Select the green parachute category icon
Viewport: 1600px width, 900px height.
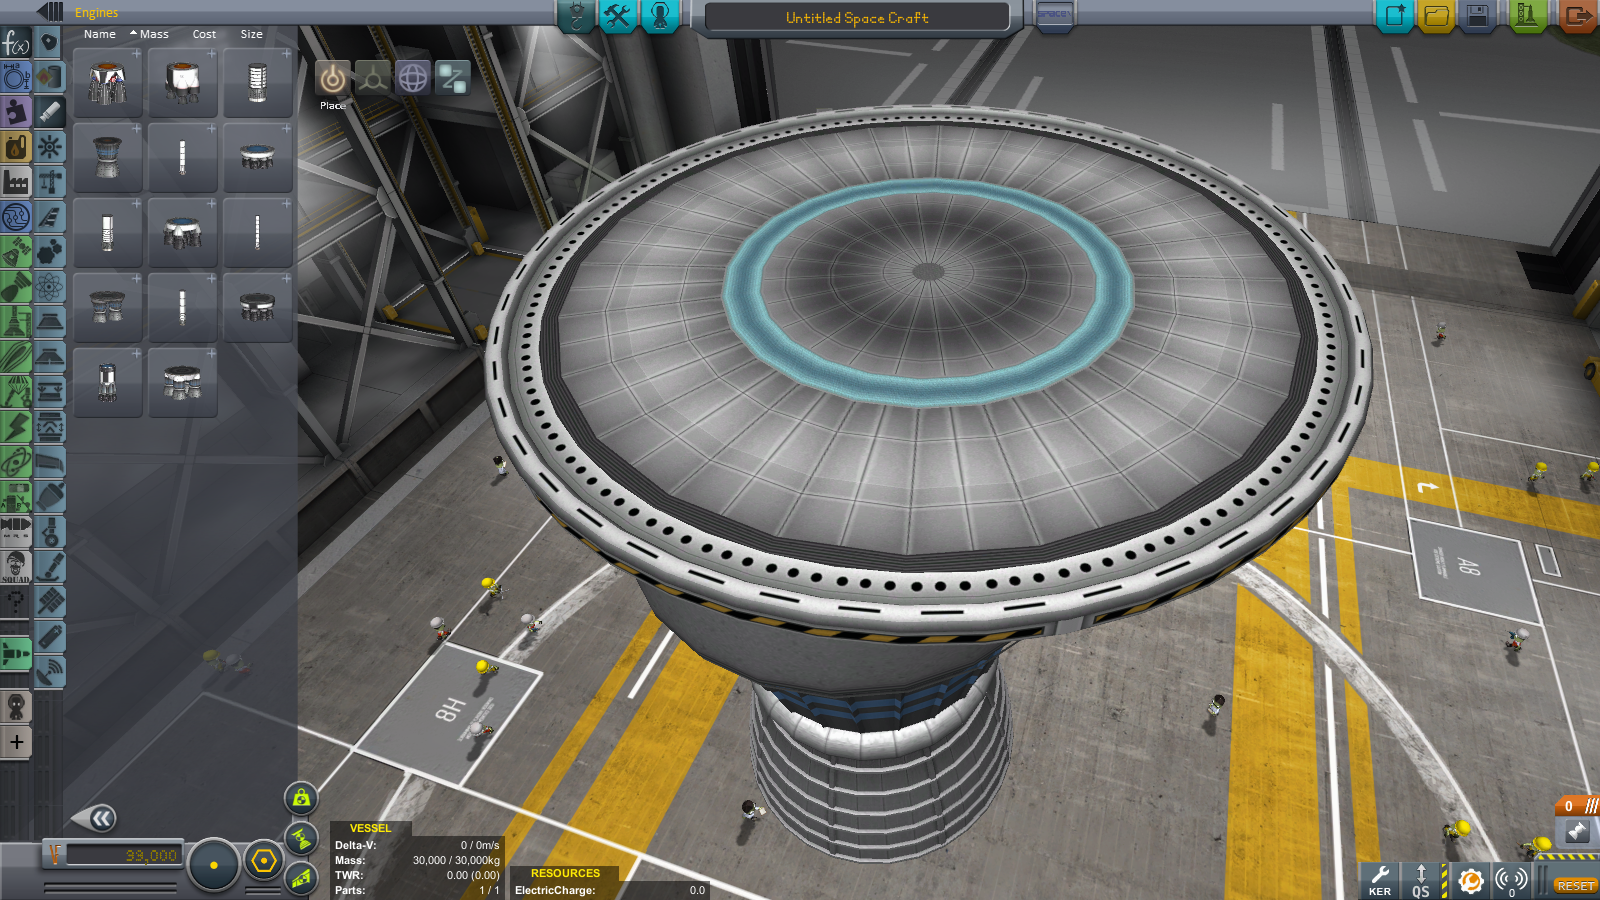pos(16,392)
